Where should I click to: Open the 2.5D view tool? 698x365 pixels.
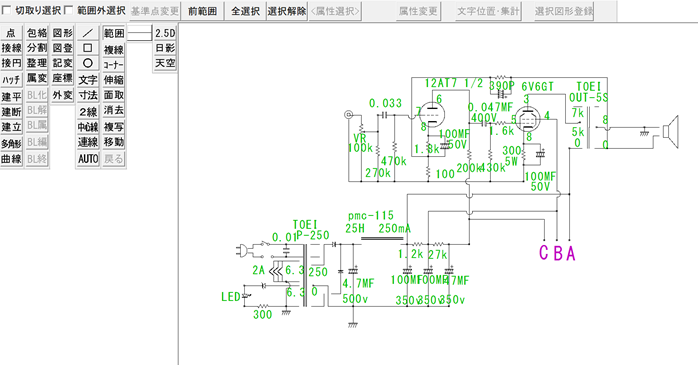[x=165, y=33]
